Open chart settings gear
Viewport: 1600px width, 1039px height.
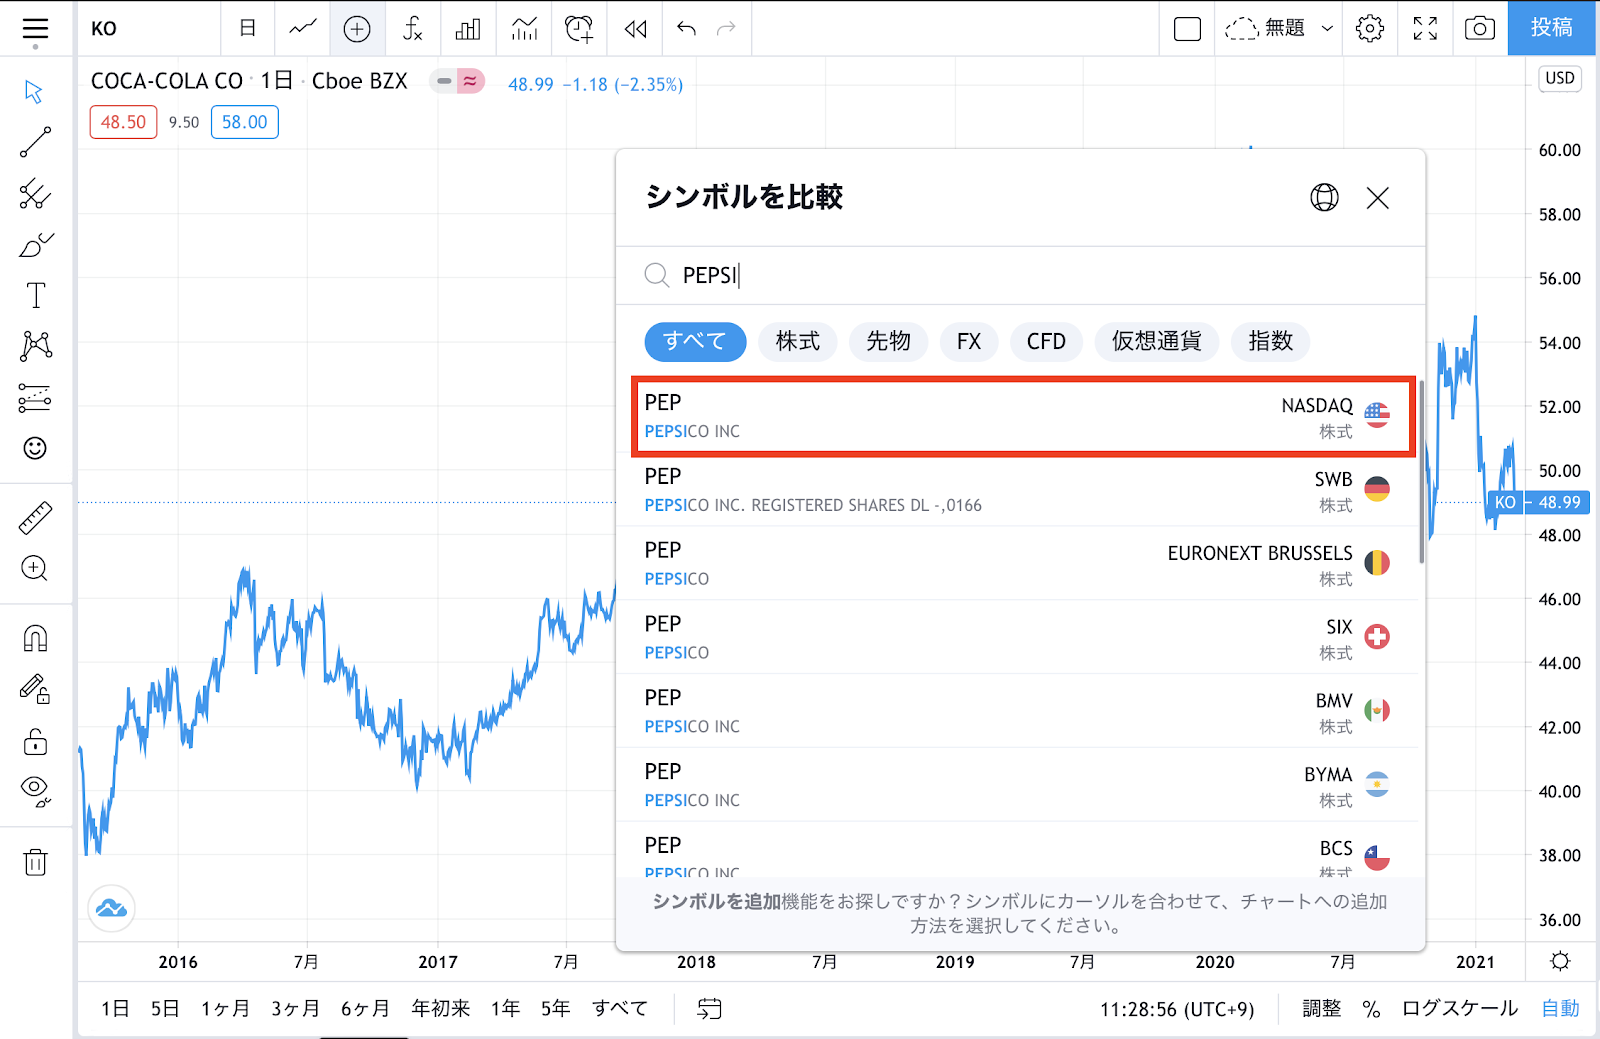(x=1370, y=29)
